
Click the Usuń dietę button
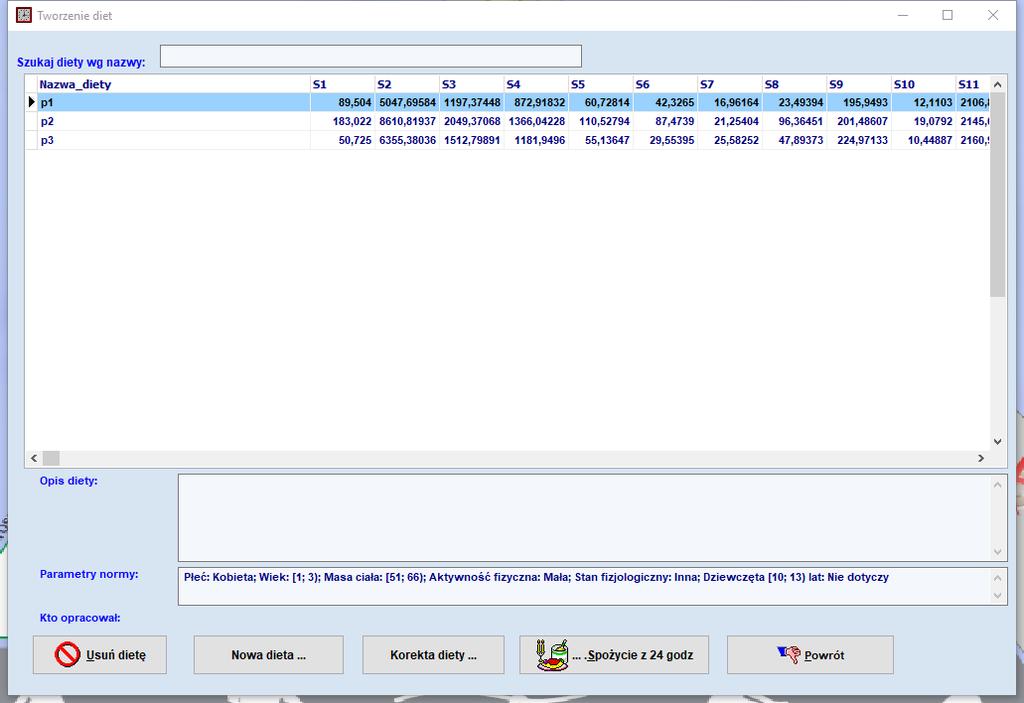pyautogui.click(x=100, y=655)
